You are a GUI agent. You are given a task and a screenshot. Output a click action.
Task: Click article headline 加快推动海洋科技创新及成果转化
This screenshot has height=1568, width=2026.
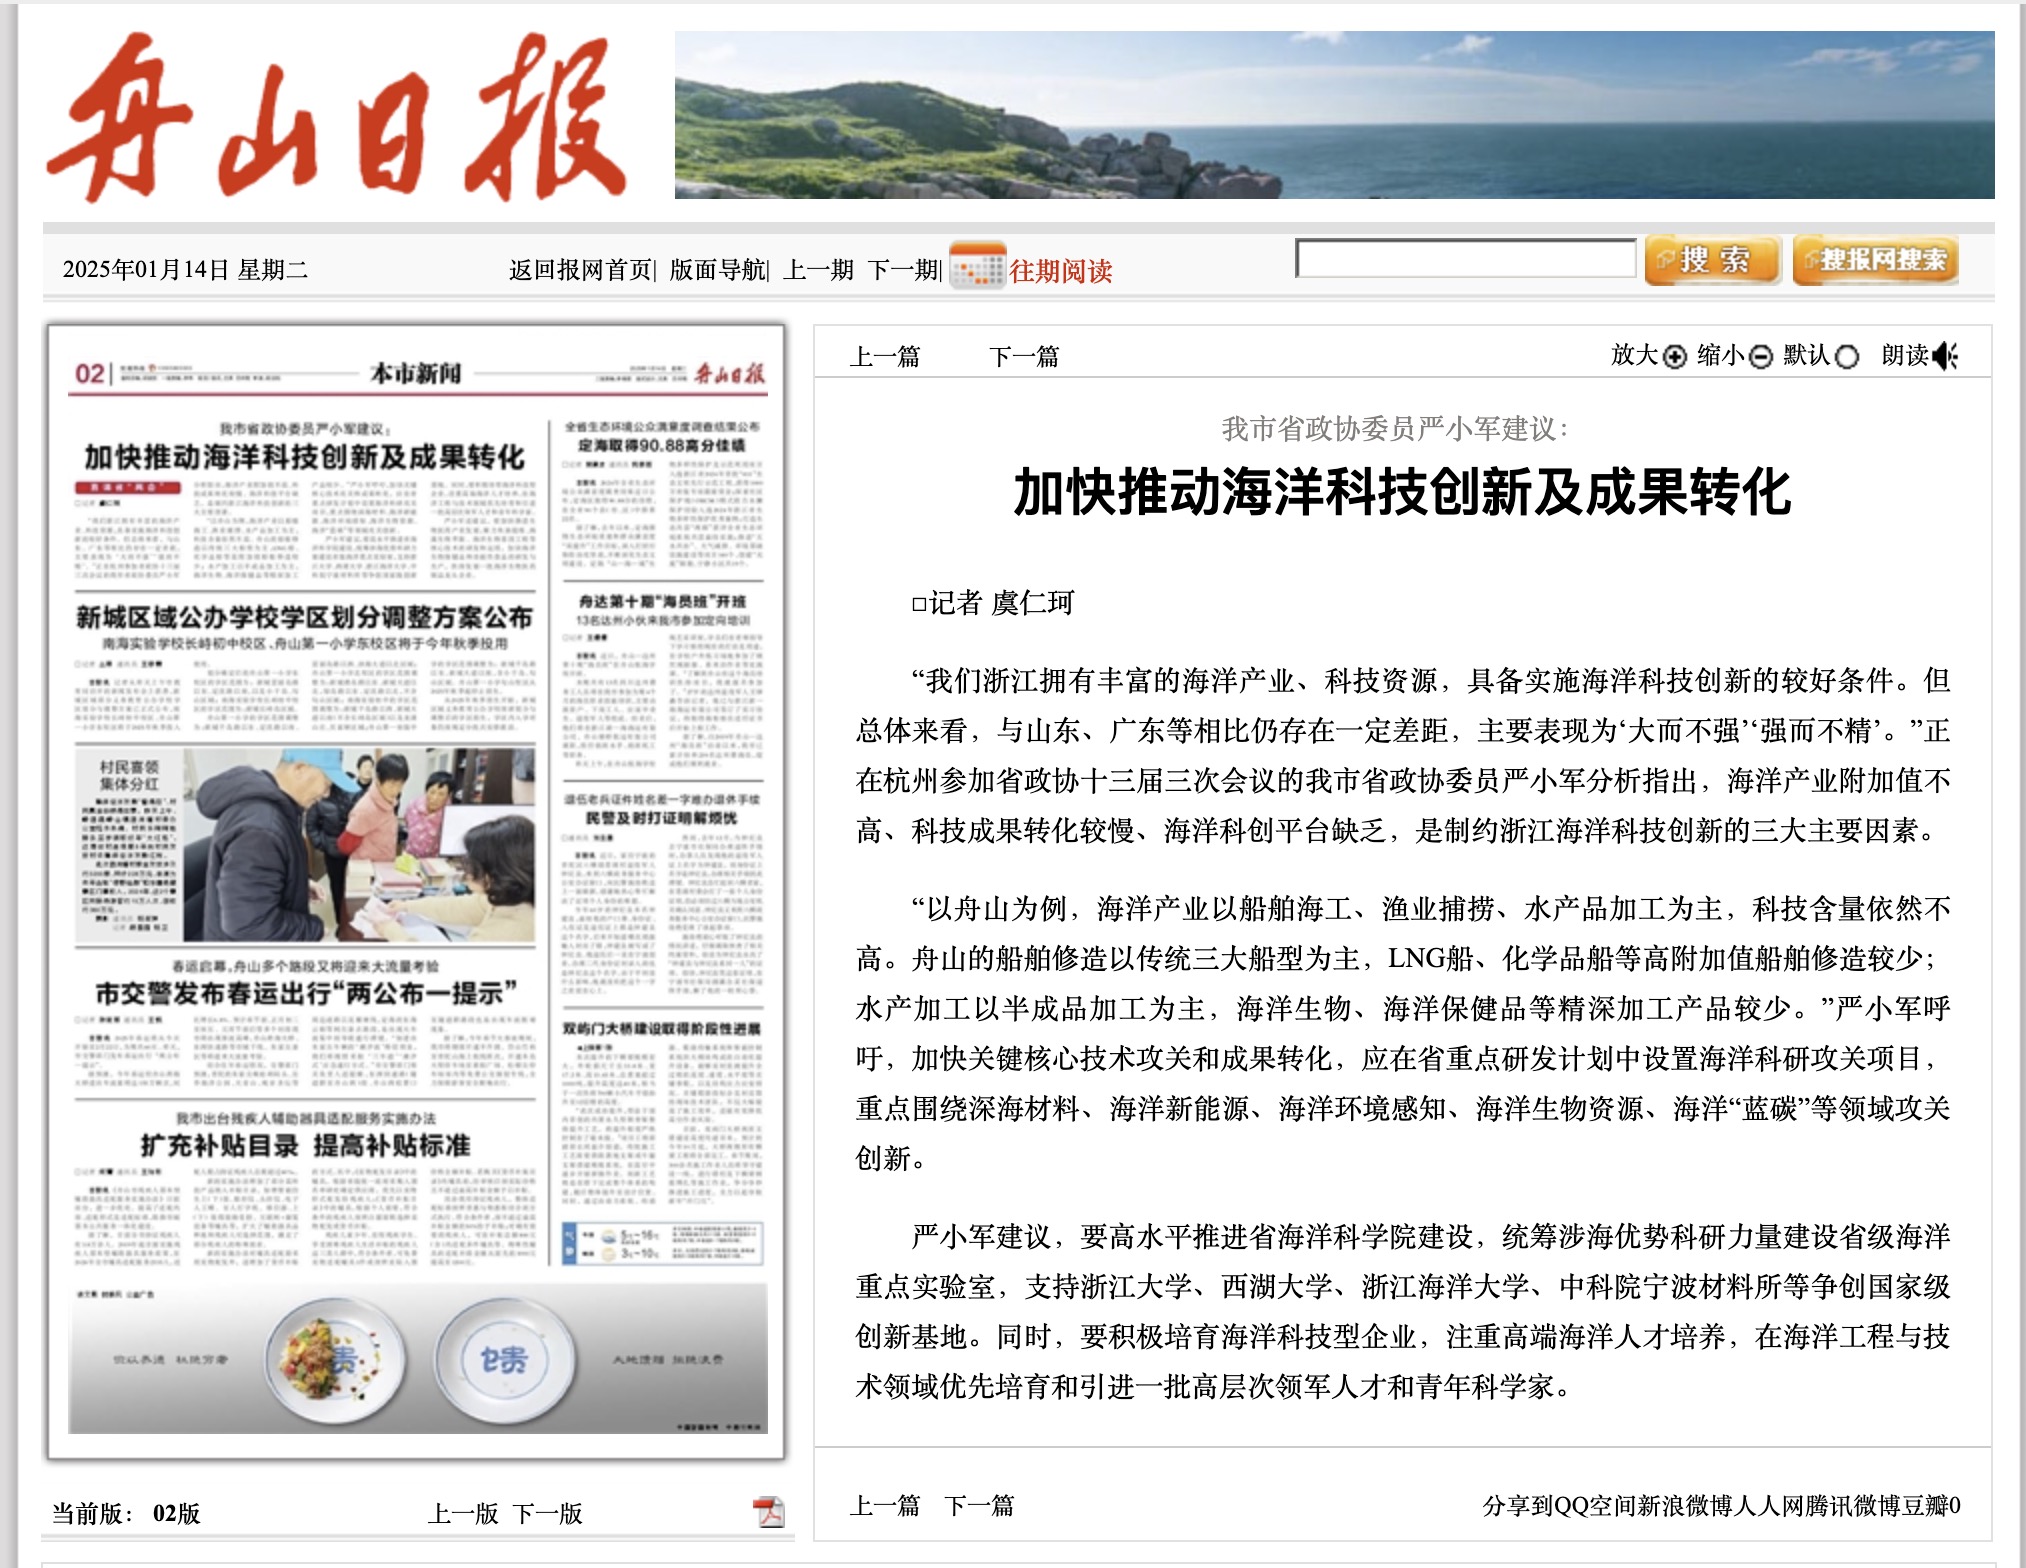tap(1402, 492)
